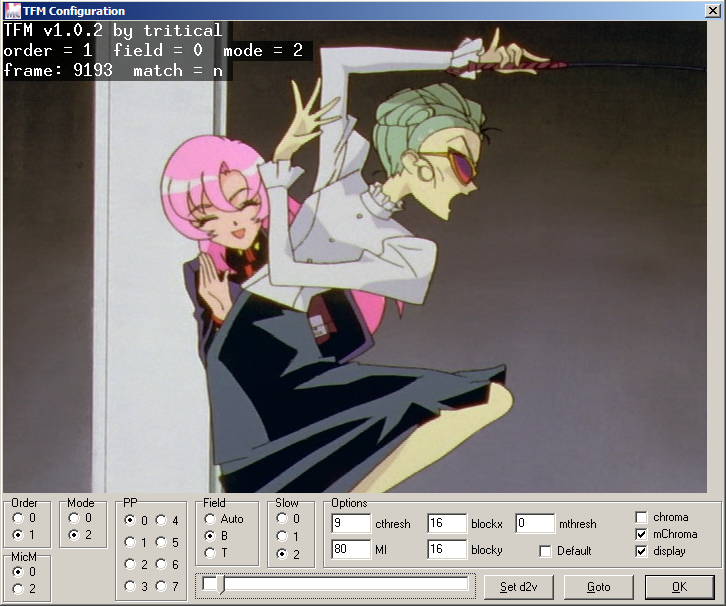Select Mode radio button 2
The image size is (726, 606).
coord(74,535)
